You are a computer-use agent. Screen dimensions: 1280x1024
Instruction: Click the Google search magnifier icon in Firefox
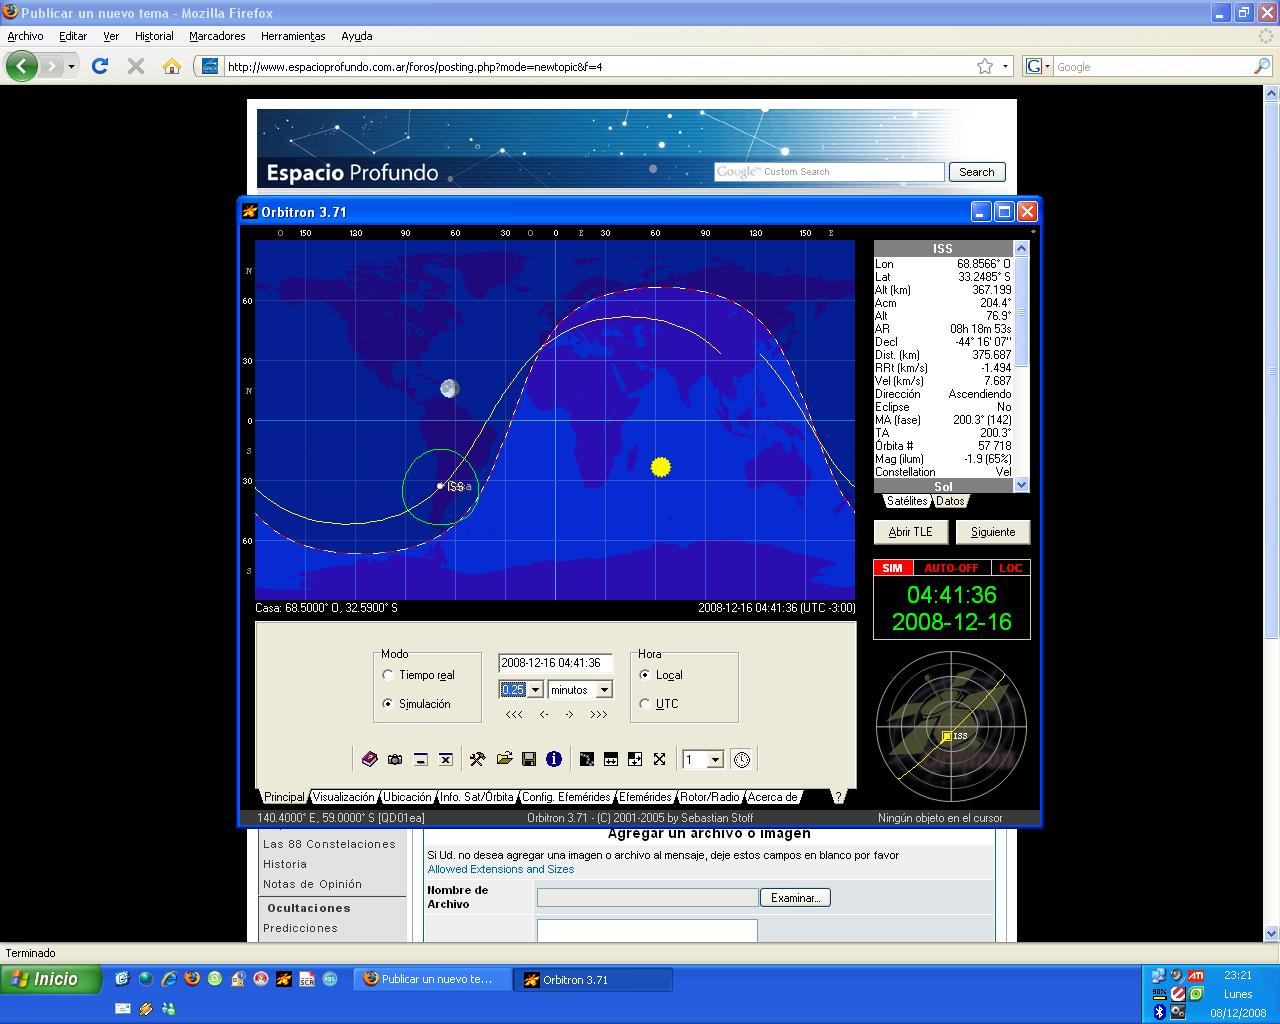click(x=1262, y=66)
